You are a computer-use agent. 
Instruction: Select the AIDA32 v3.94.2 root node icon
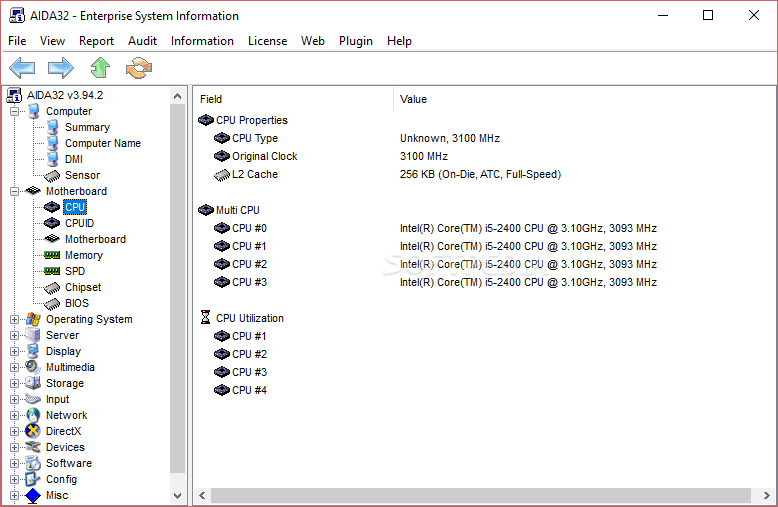tap(14, 95)
